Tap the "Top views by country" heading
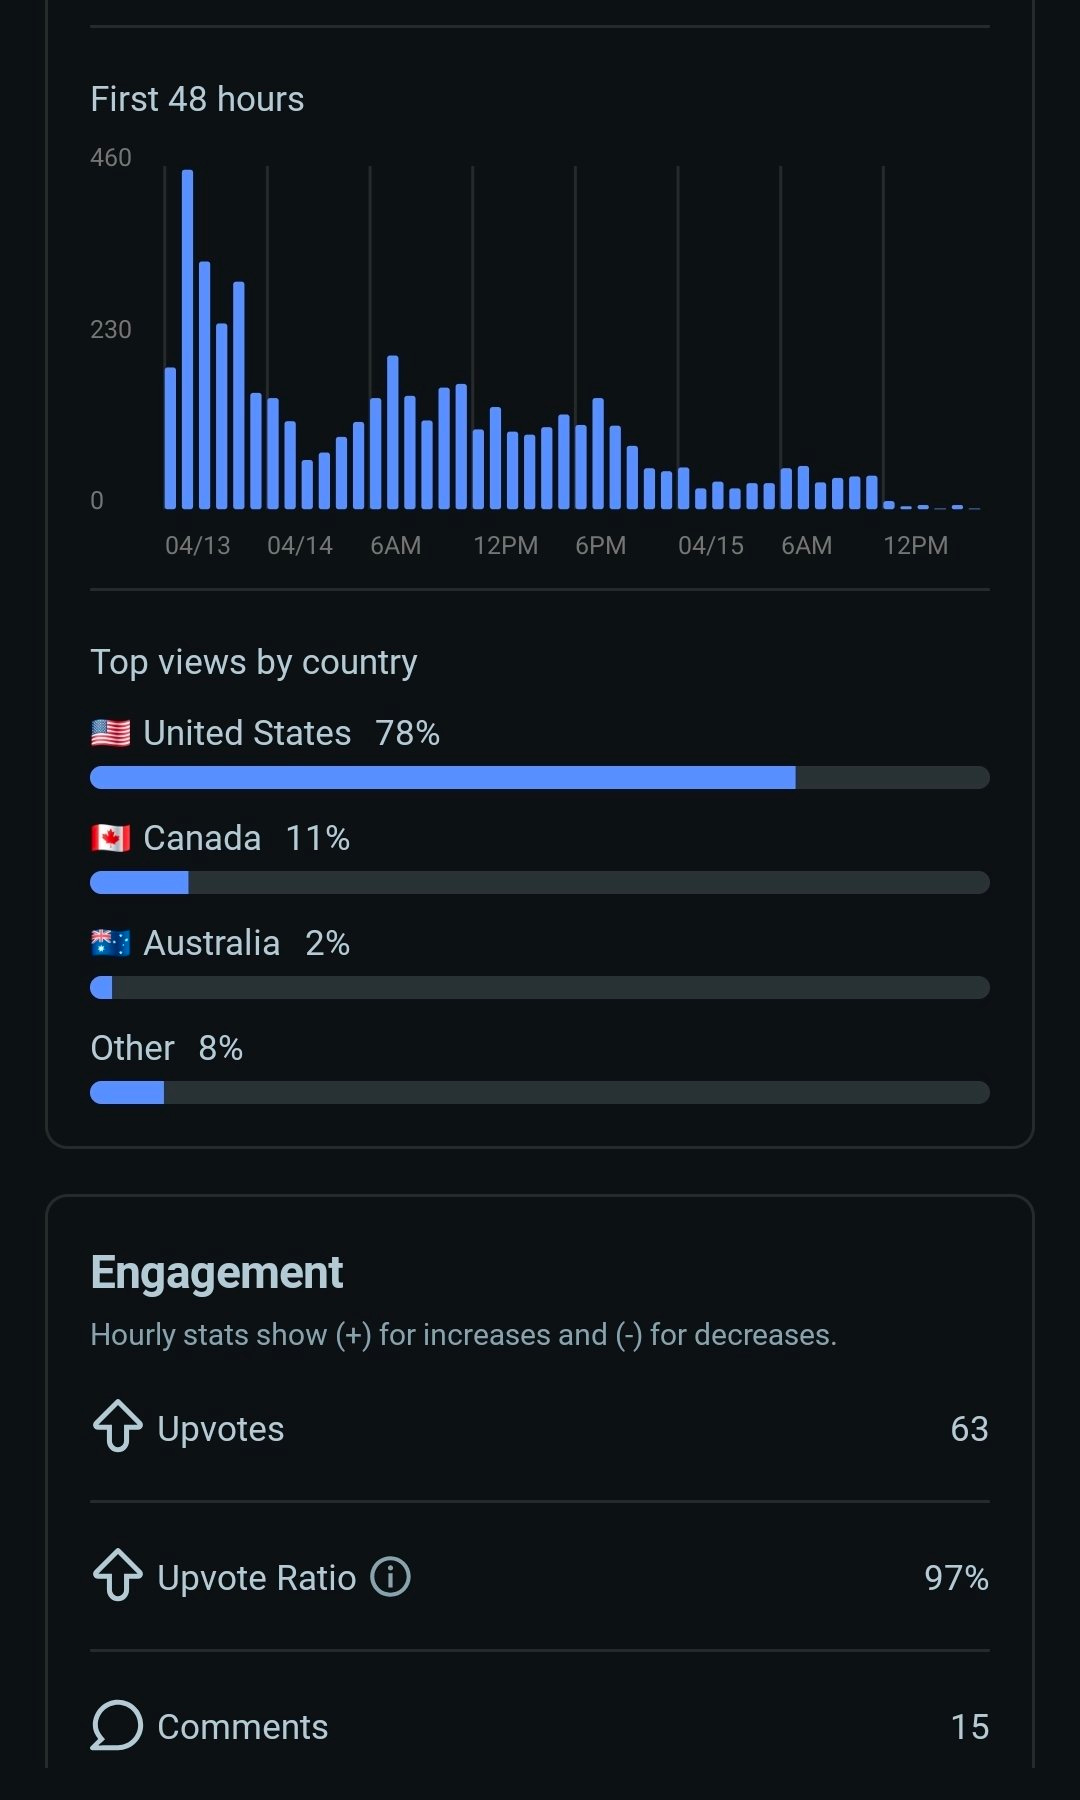The width and height of the screenshot is (1080, 1800). [254, 662]
